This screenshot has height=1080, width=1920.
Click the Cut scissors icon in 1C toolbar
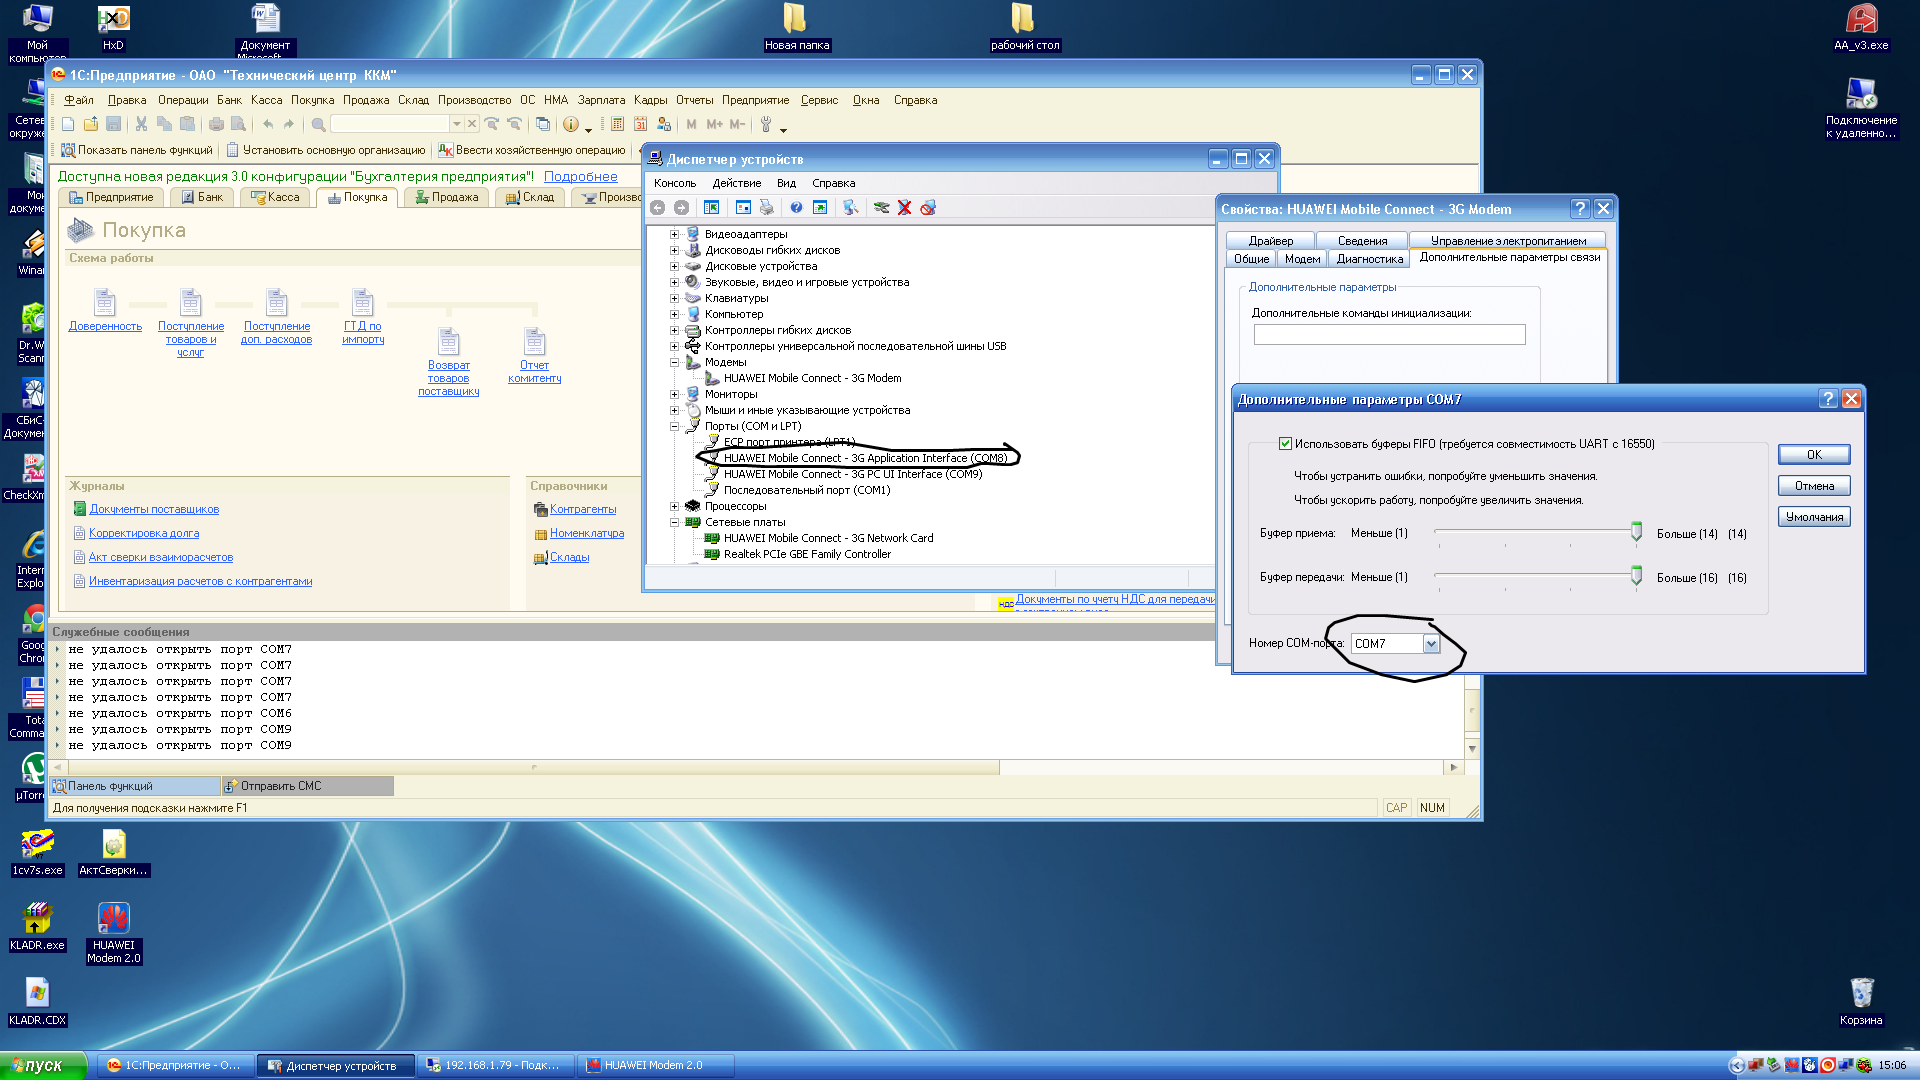point(141,124)
